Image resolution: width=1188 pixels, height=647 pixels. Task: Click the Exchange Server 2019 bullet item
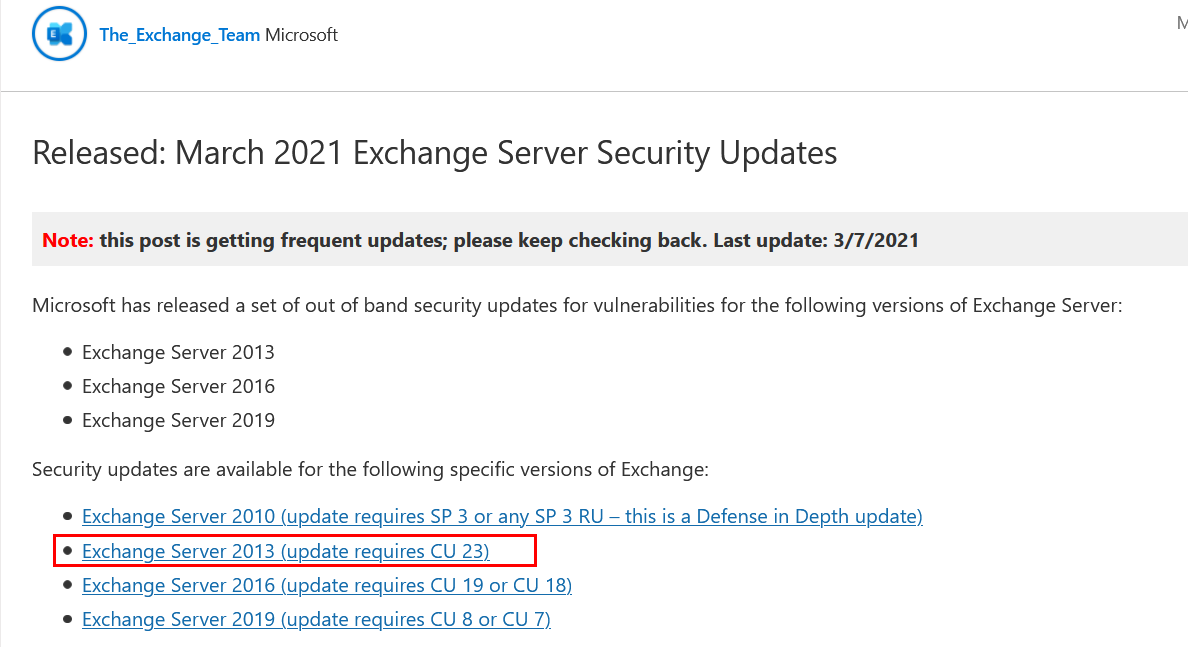[178, 420]
